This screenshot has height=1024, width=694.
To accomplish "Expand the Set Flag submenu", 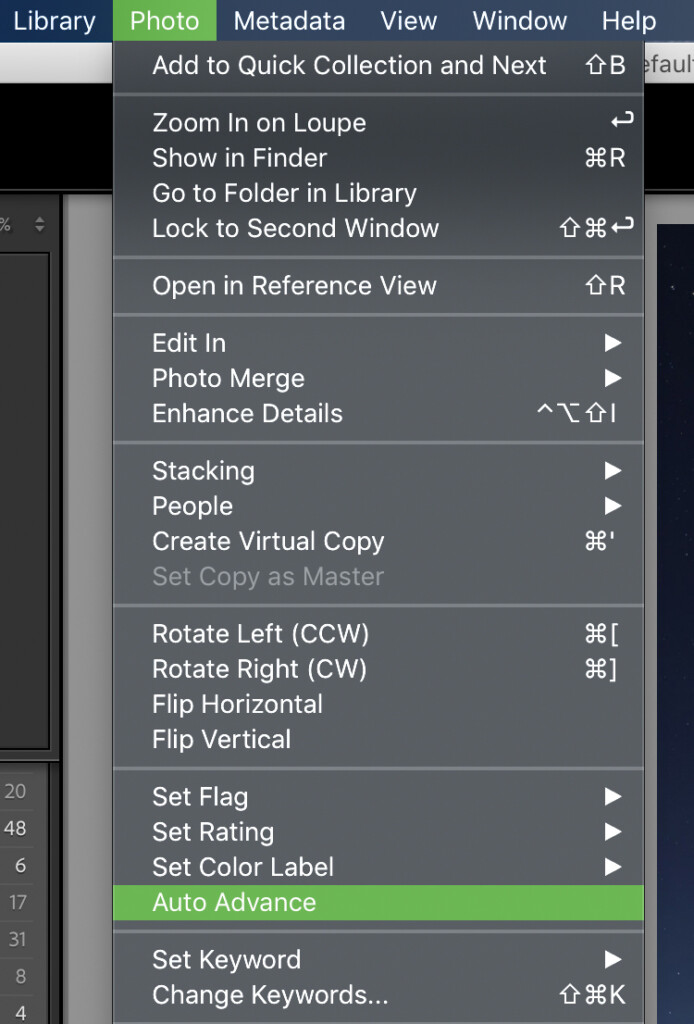I will pyautogui.click(x=378, y=797).
